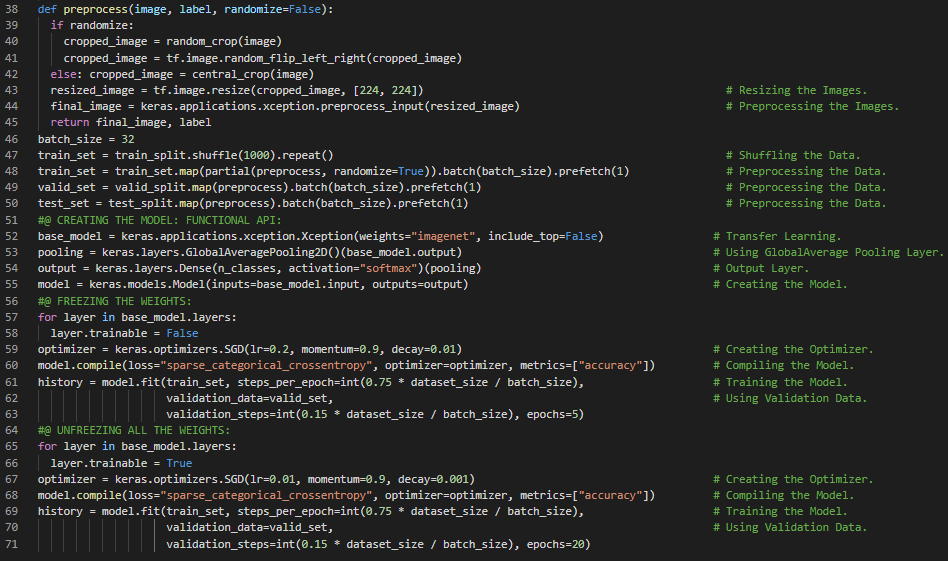Click line number 38 in the gutter
948x561 pixels.
[x=13, y=9]
